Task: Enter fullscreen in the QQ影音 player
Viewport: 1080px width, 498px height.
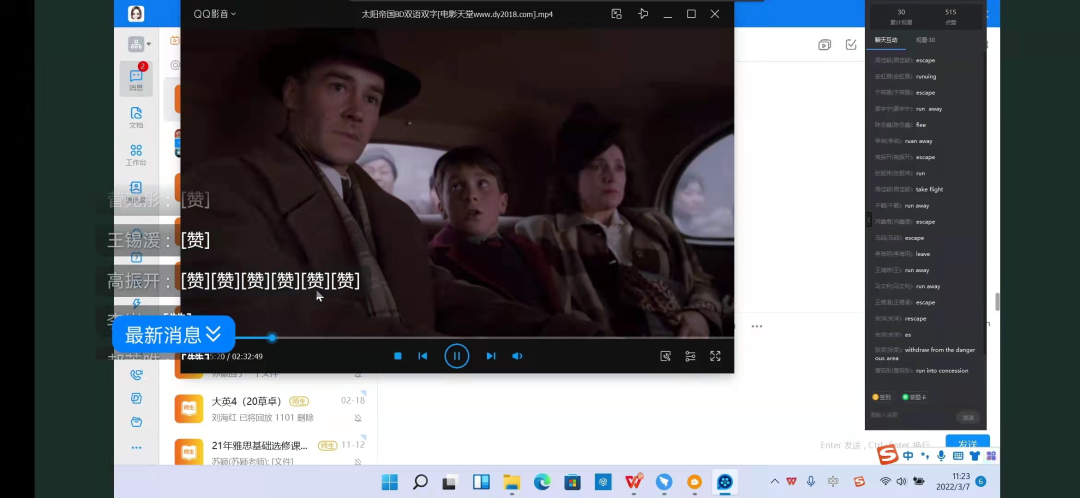Action: click(715, 356)
